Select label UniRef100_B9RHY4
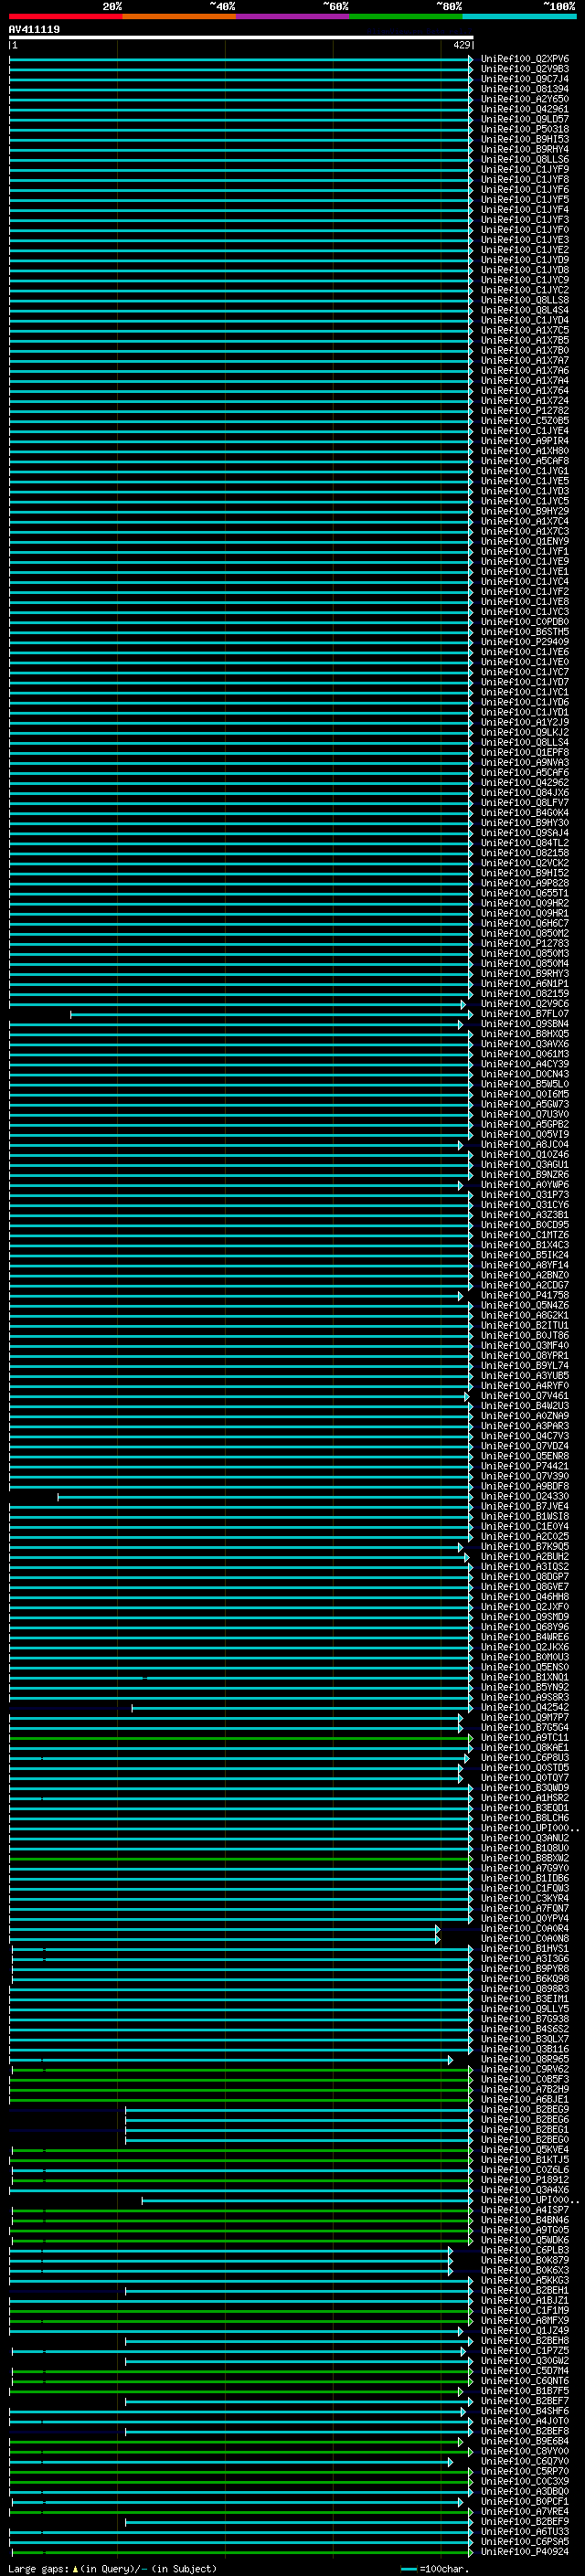The image size is (585, 2576). click(x=525, y=149)
